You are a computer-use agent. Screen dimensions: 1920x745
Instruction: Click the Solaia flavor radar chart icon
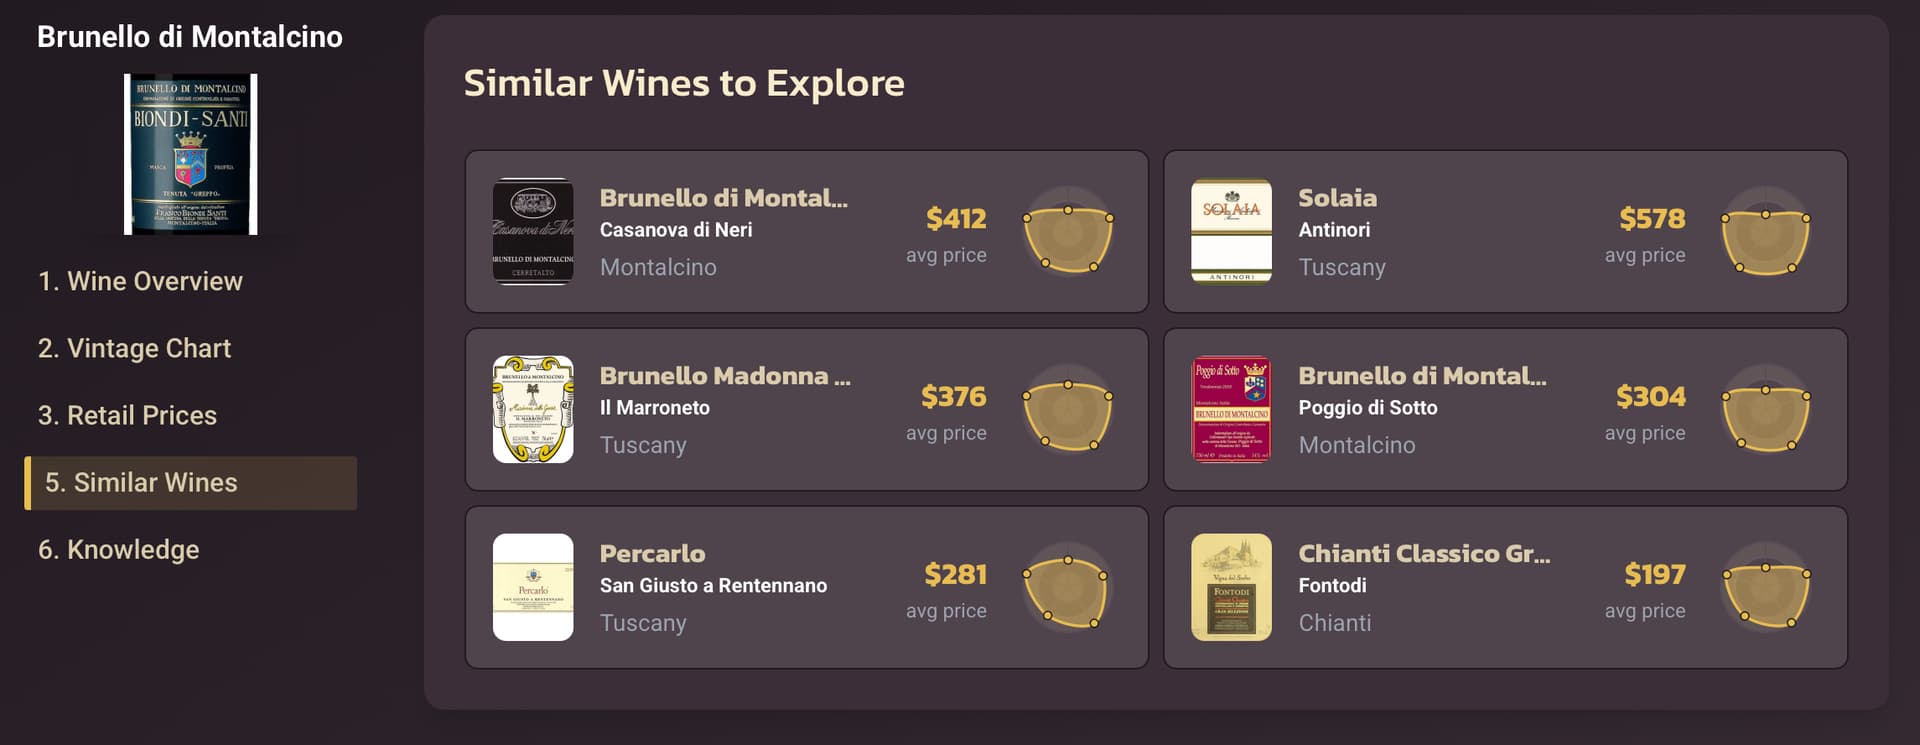coord(1765,232)
